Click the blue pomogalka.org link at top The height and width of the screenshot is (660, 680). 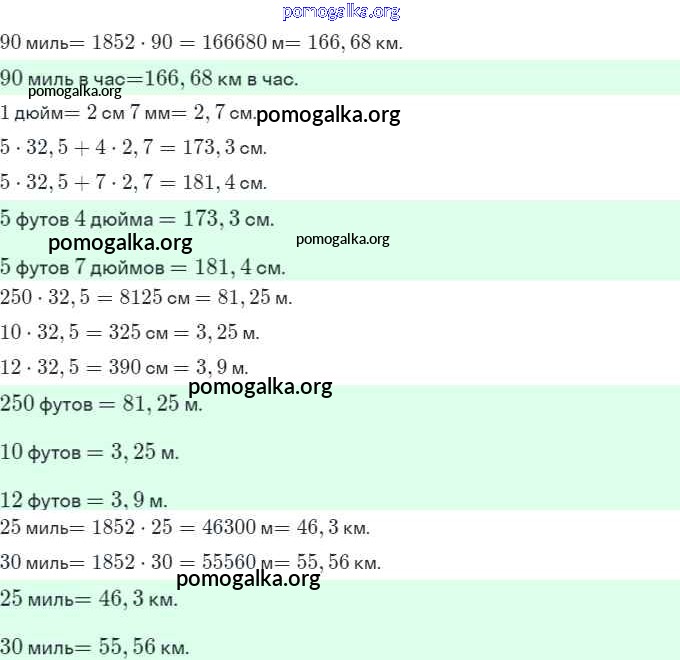341,12
